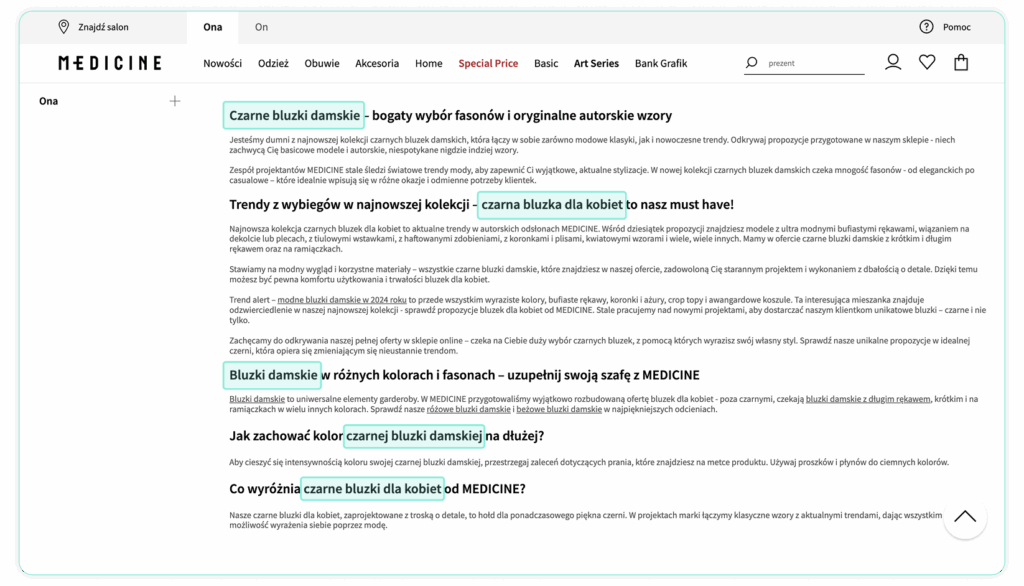
Task: Open the Home menu item
Action: click(428, 63)
